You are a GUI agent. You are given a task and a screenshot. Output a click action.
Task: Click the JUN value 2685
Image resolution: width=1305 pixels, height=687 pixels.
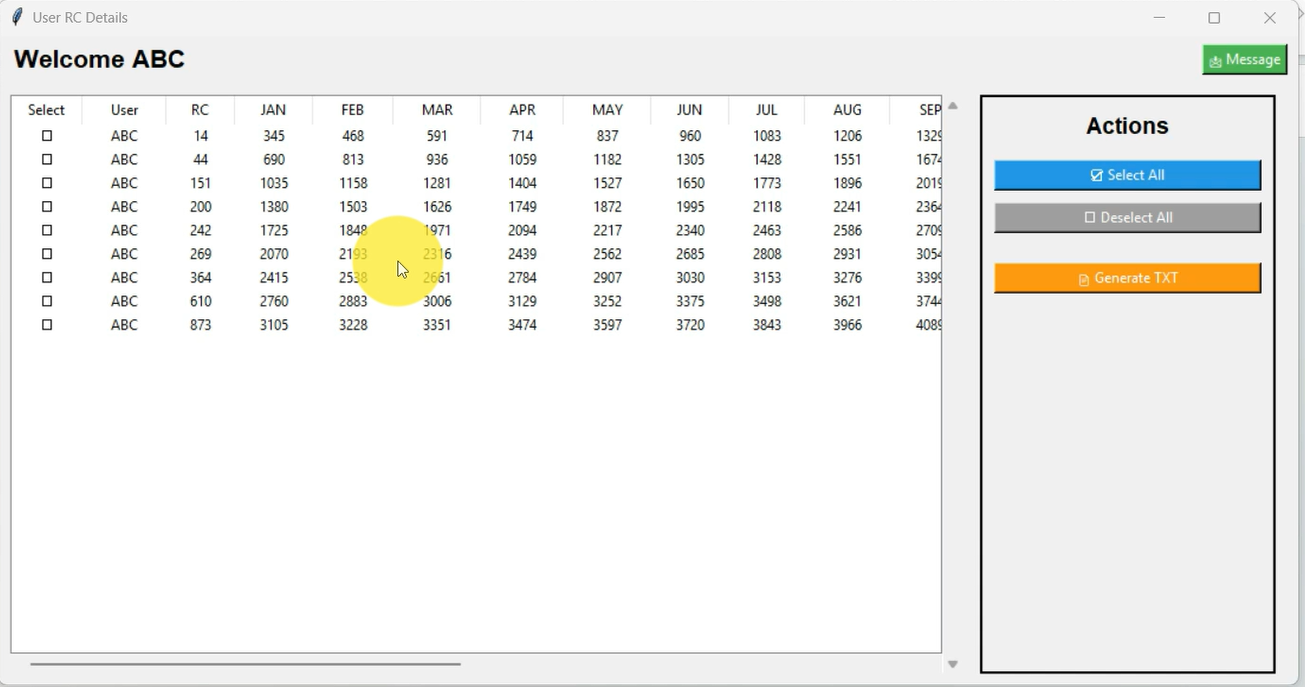tap(690, 254)
